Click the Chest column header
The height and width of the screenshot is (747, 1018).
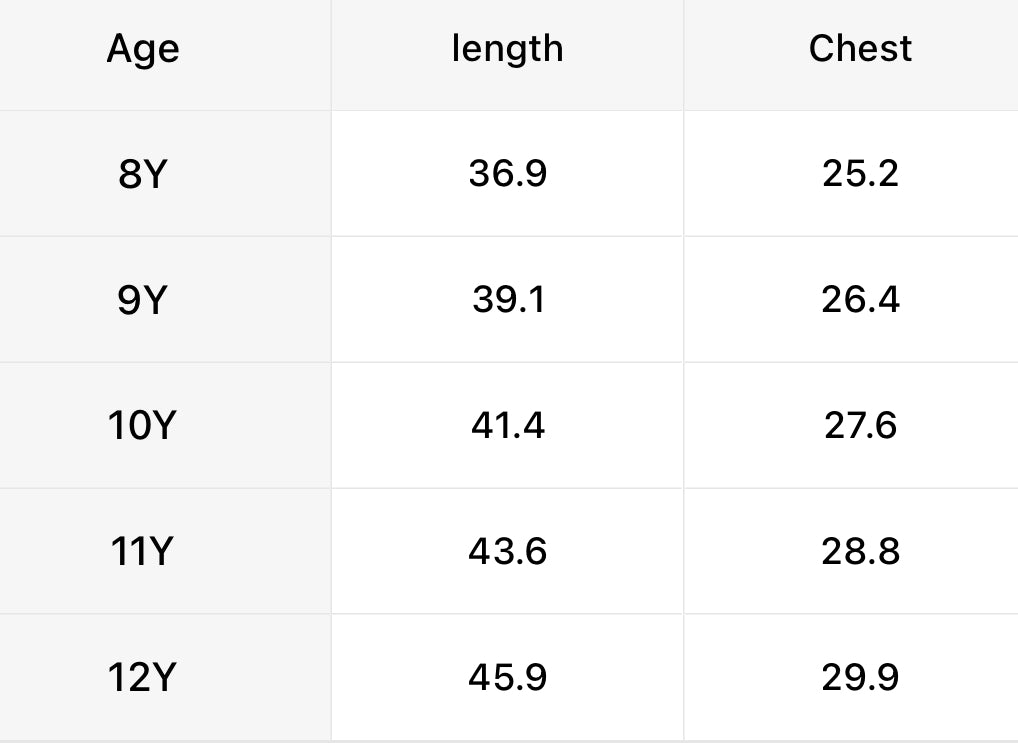tap(860, 49)
